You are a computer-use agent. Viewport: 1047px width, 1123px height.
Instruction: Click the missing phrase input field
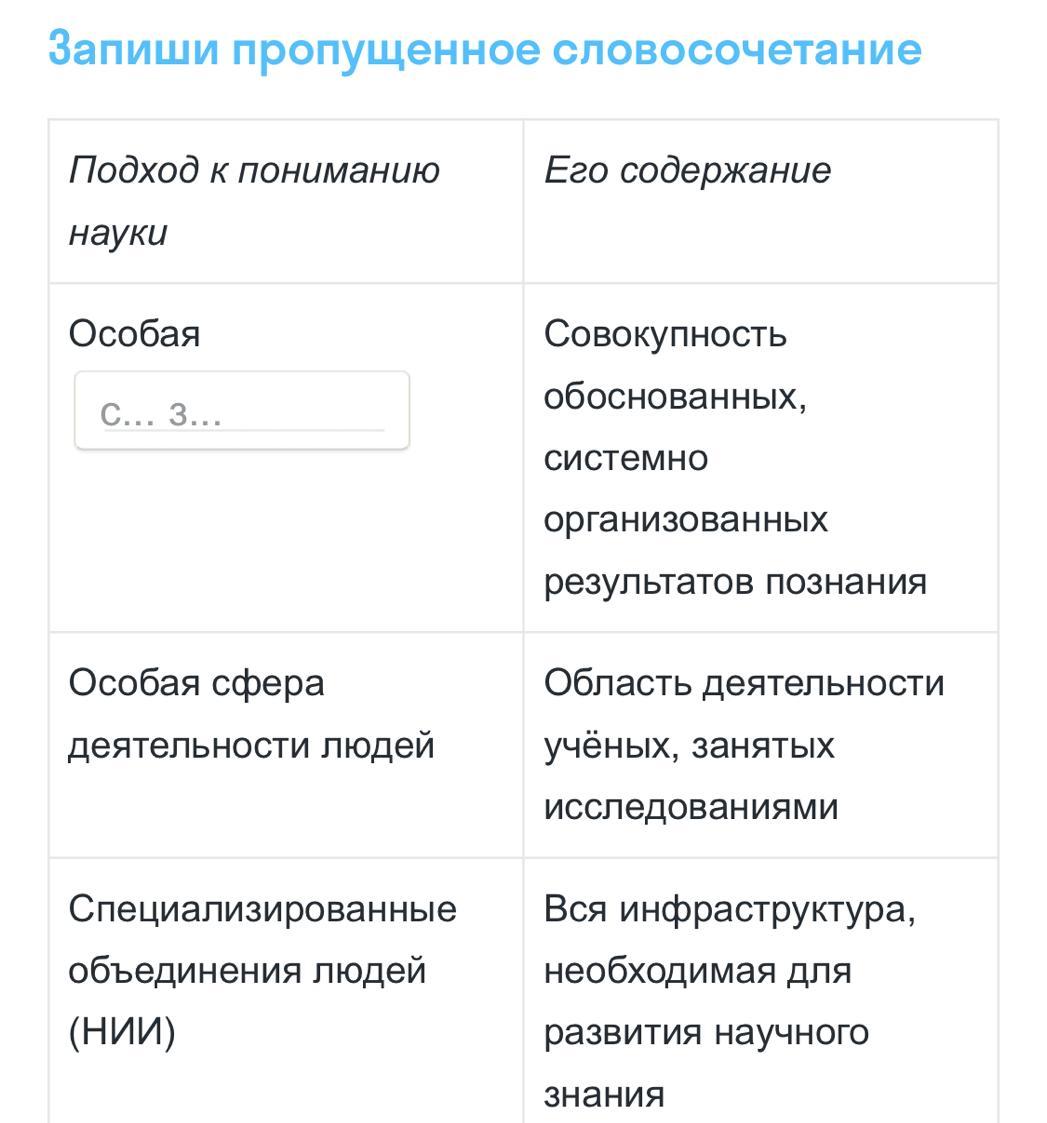tap(242, 411)
